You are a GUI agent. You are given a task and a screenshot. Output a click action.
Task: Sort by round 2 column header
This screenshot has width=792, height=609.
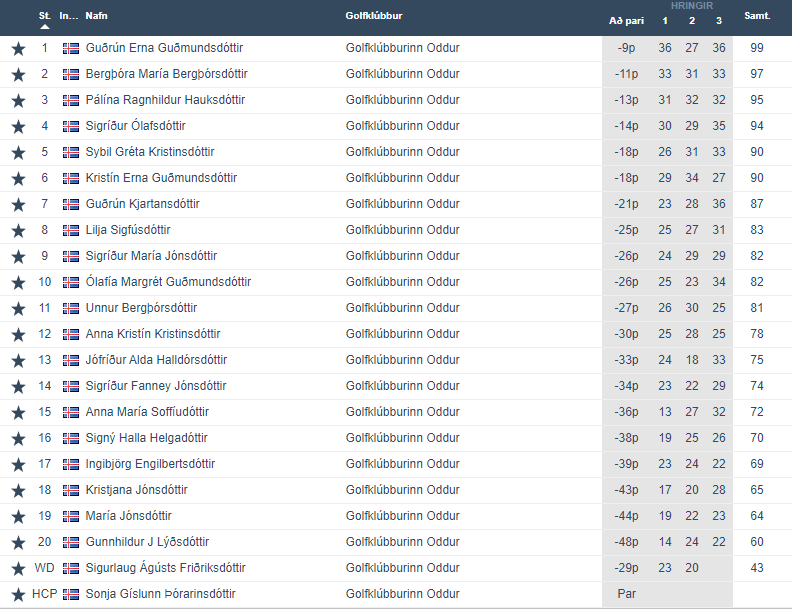[x=692, y=21]
